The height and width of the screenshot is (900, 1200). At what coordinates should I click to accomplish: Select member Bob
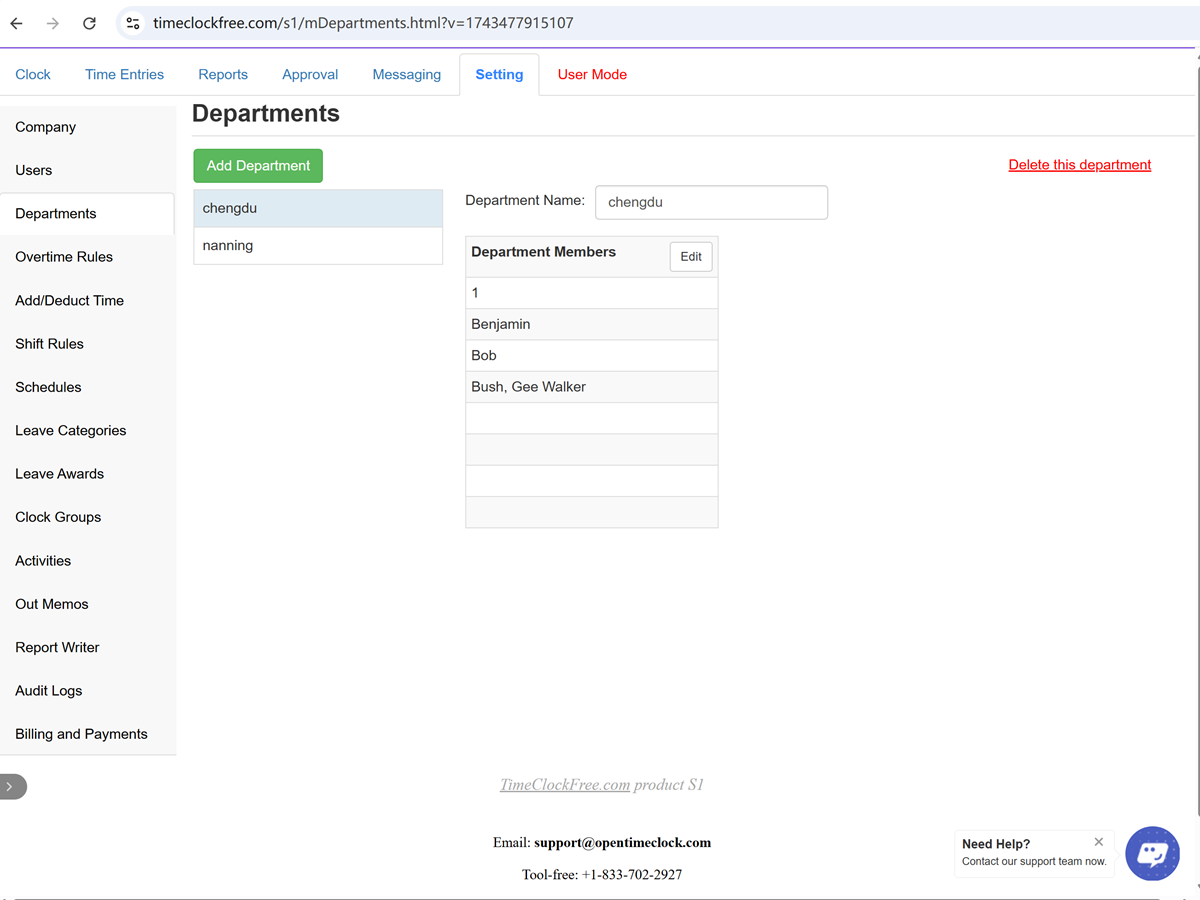pyautogui.click(x=591, y=355)
